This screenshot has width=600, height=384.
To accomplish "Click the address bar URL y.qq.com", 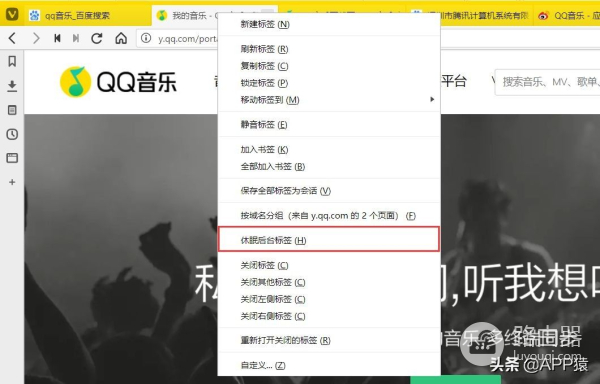I will click(188, 38).
